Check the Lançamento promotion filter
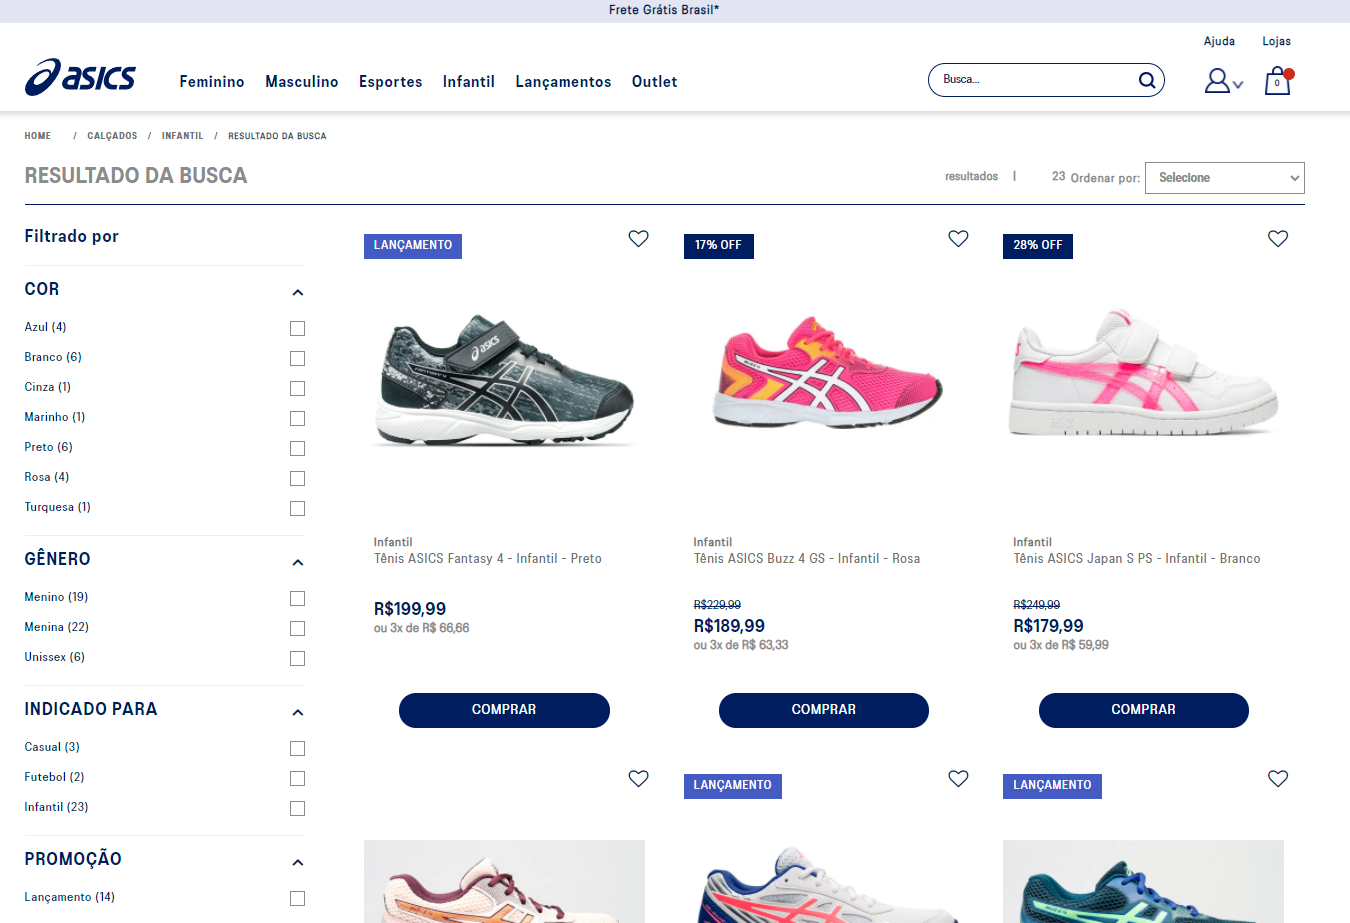The image size is (1350, 923). (x=297, y=898)
